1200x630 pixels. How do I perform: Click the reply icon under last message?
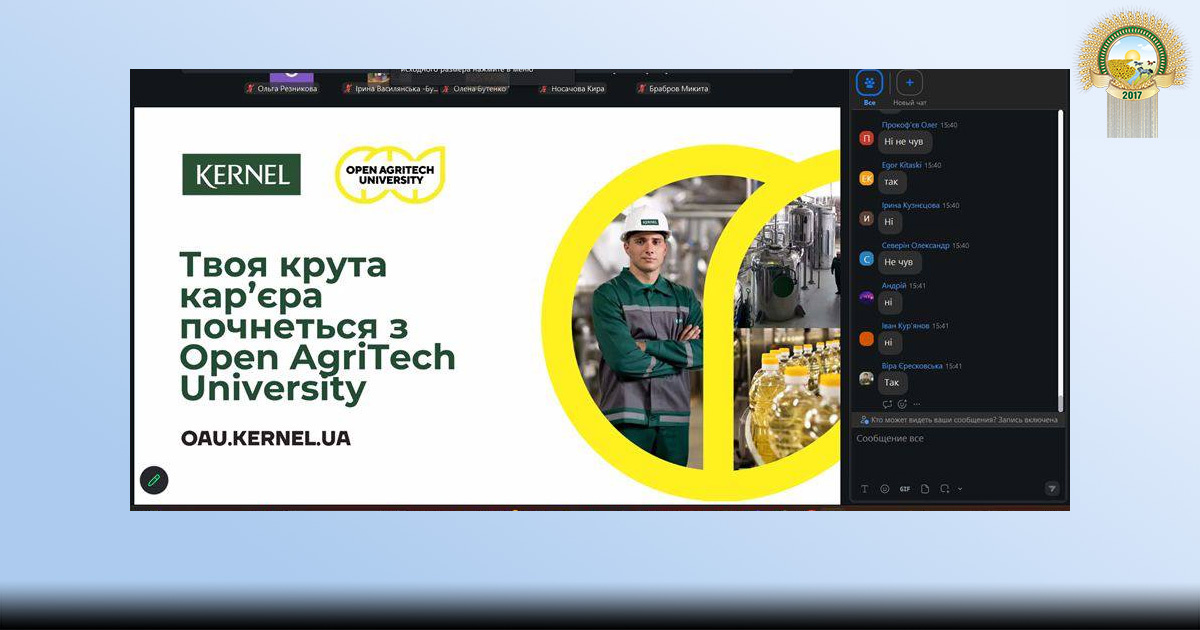[887, 404]
